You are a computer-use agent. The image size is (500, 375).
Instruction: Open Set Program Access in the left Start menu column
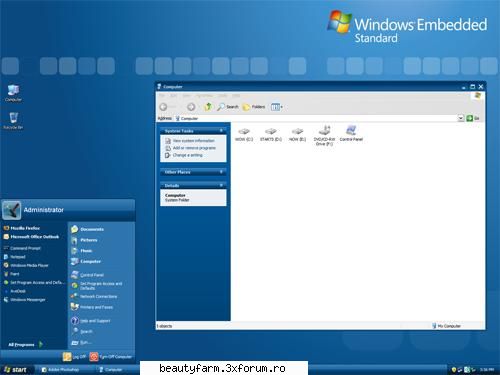[33, 282]
